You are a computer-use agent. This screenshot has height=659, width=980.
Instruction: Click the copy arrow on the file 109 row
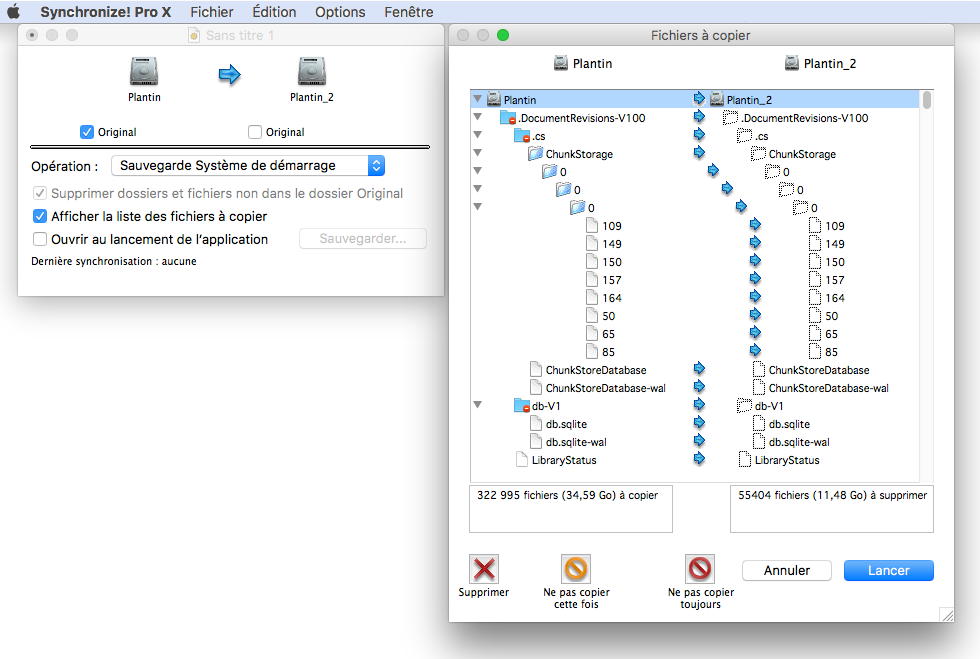tap(756, 224)
